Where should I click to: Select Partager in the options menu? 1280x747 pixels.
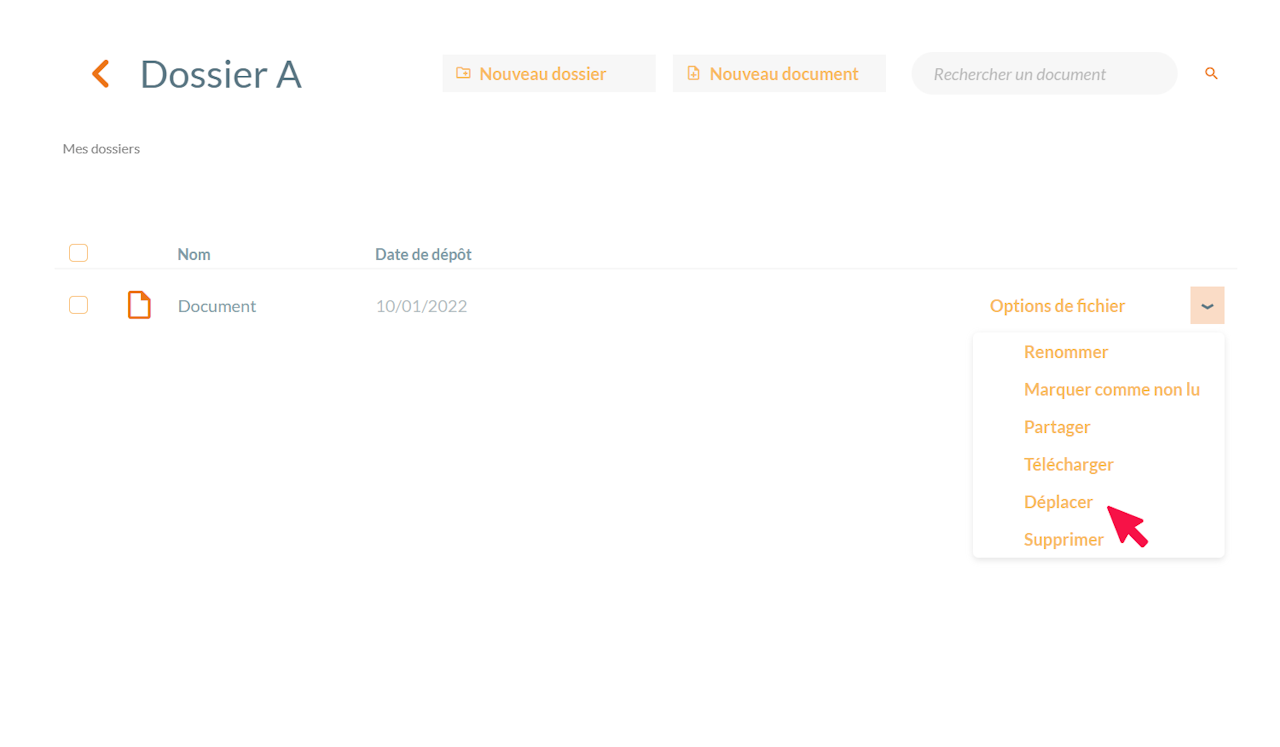coord(1057,427)
